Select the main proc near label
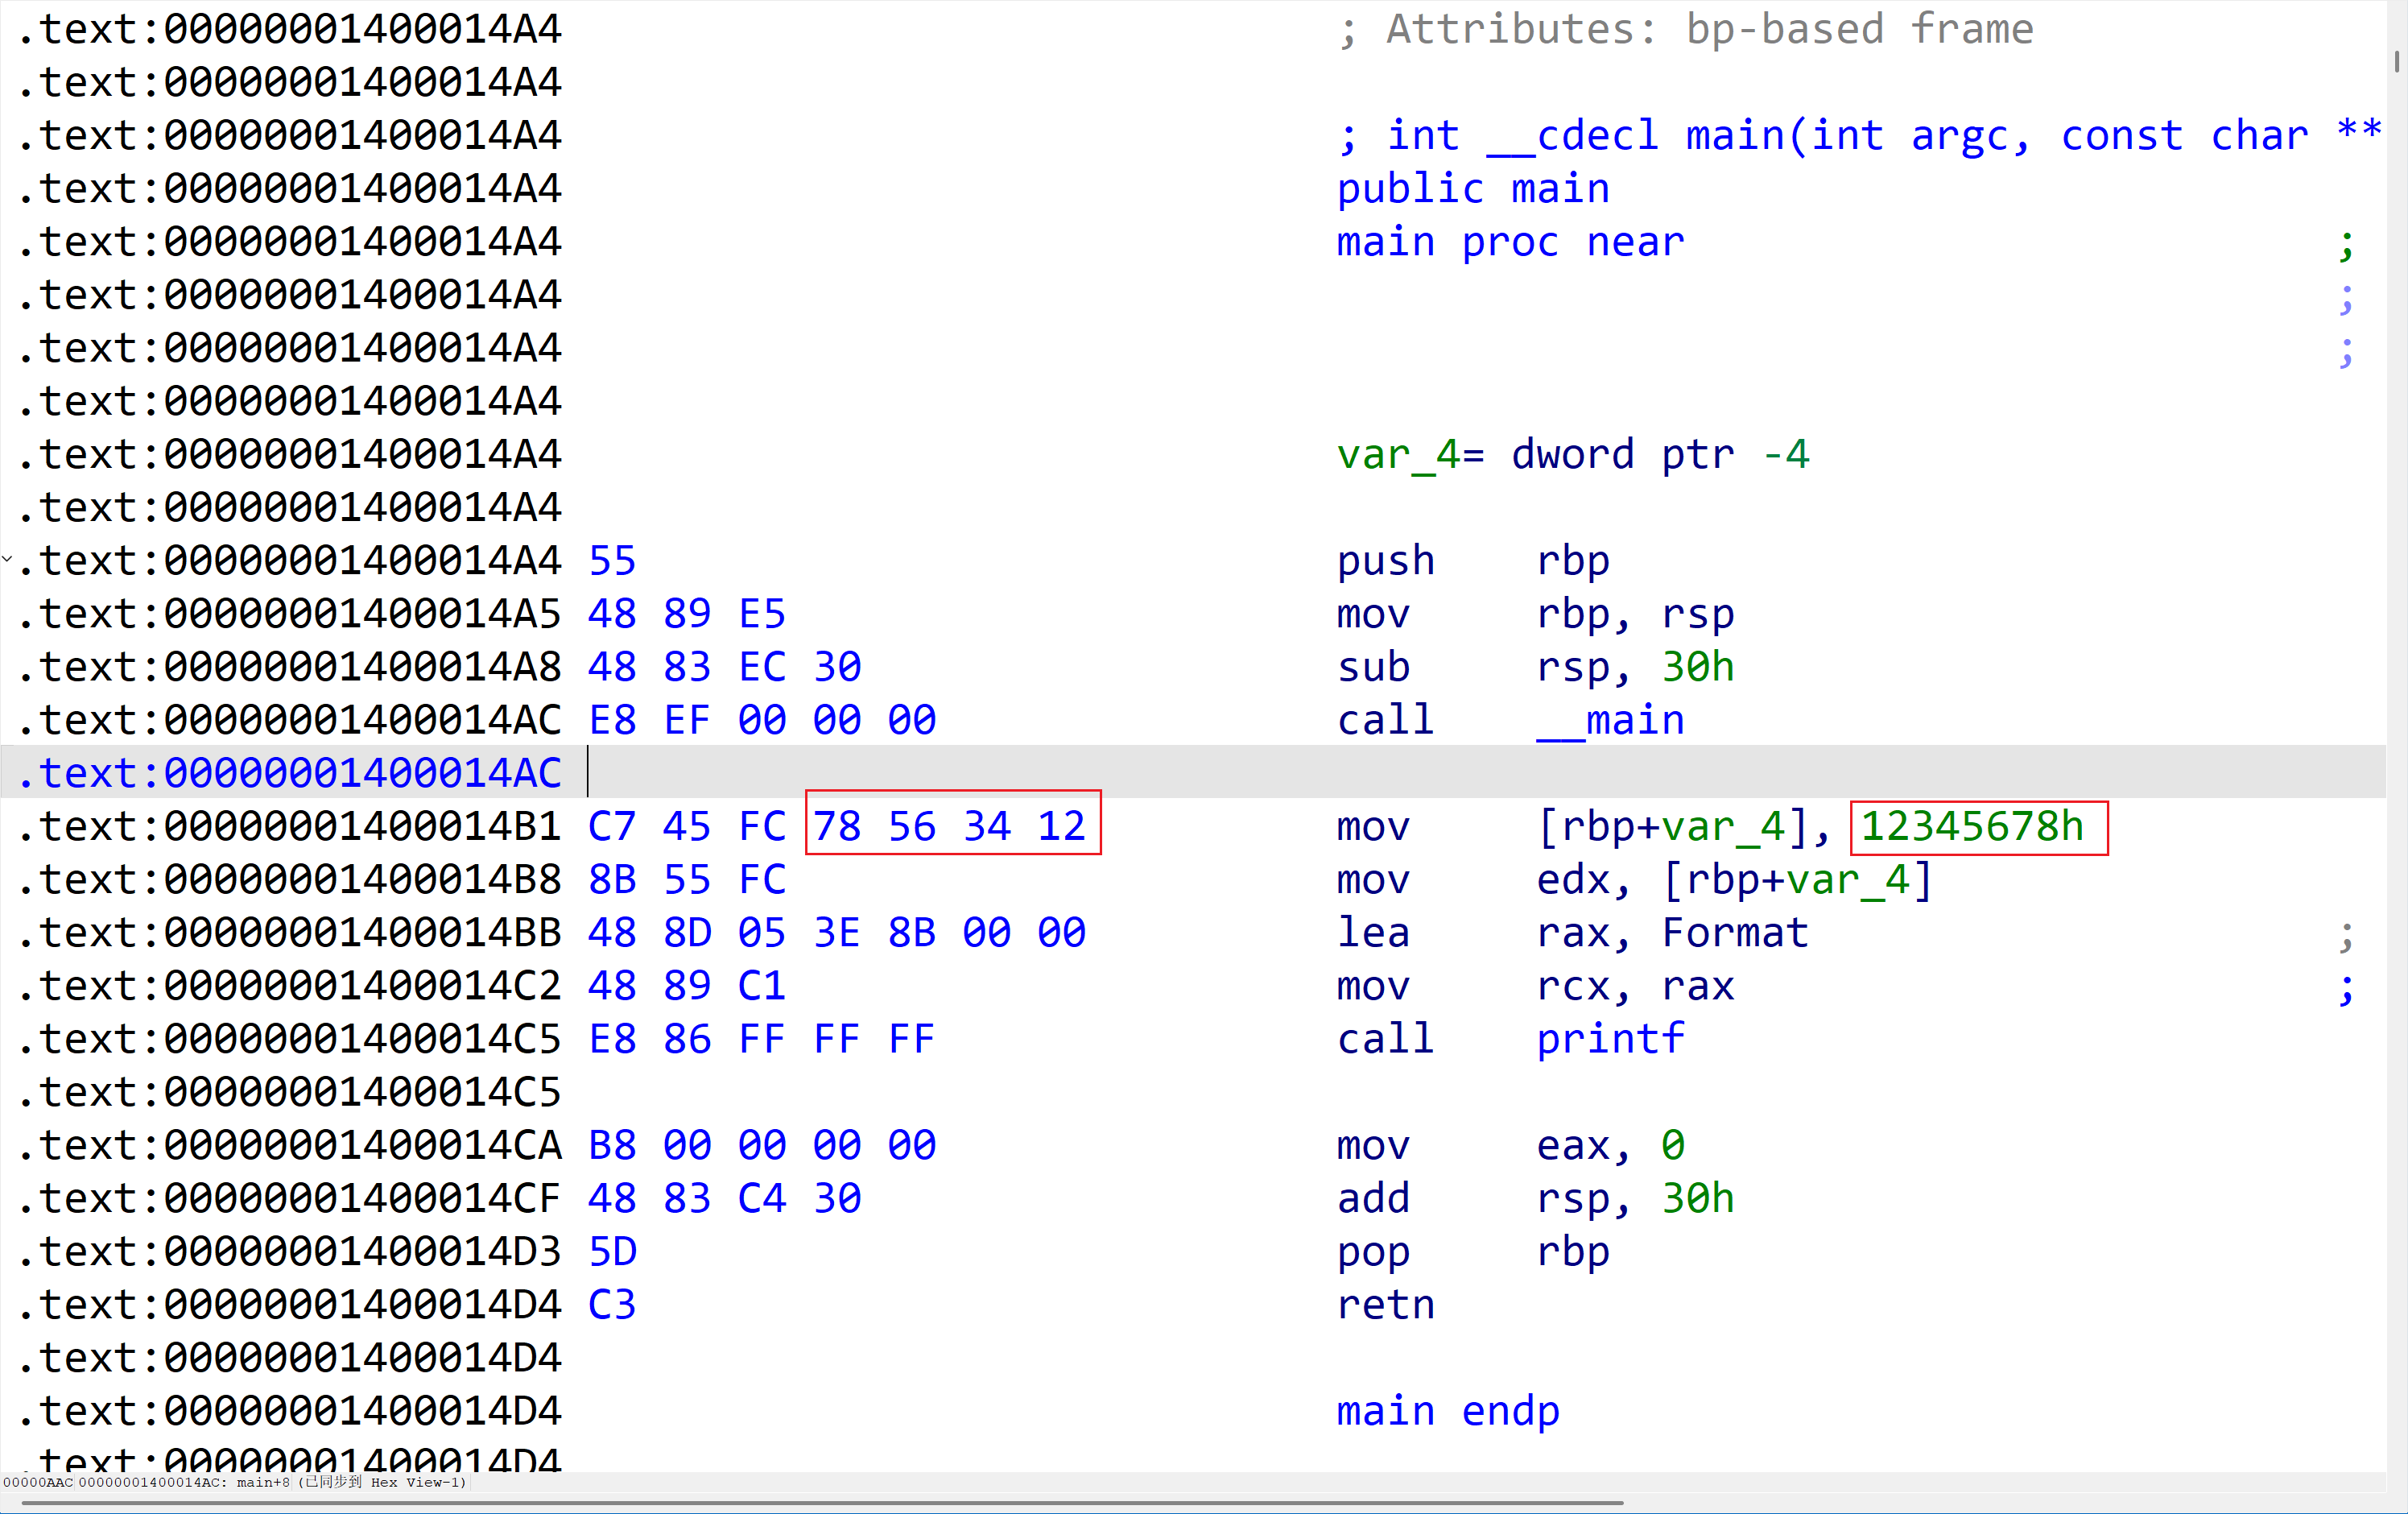Screen dimensions: 2408x1514 [x=1510, y=242]
